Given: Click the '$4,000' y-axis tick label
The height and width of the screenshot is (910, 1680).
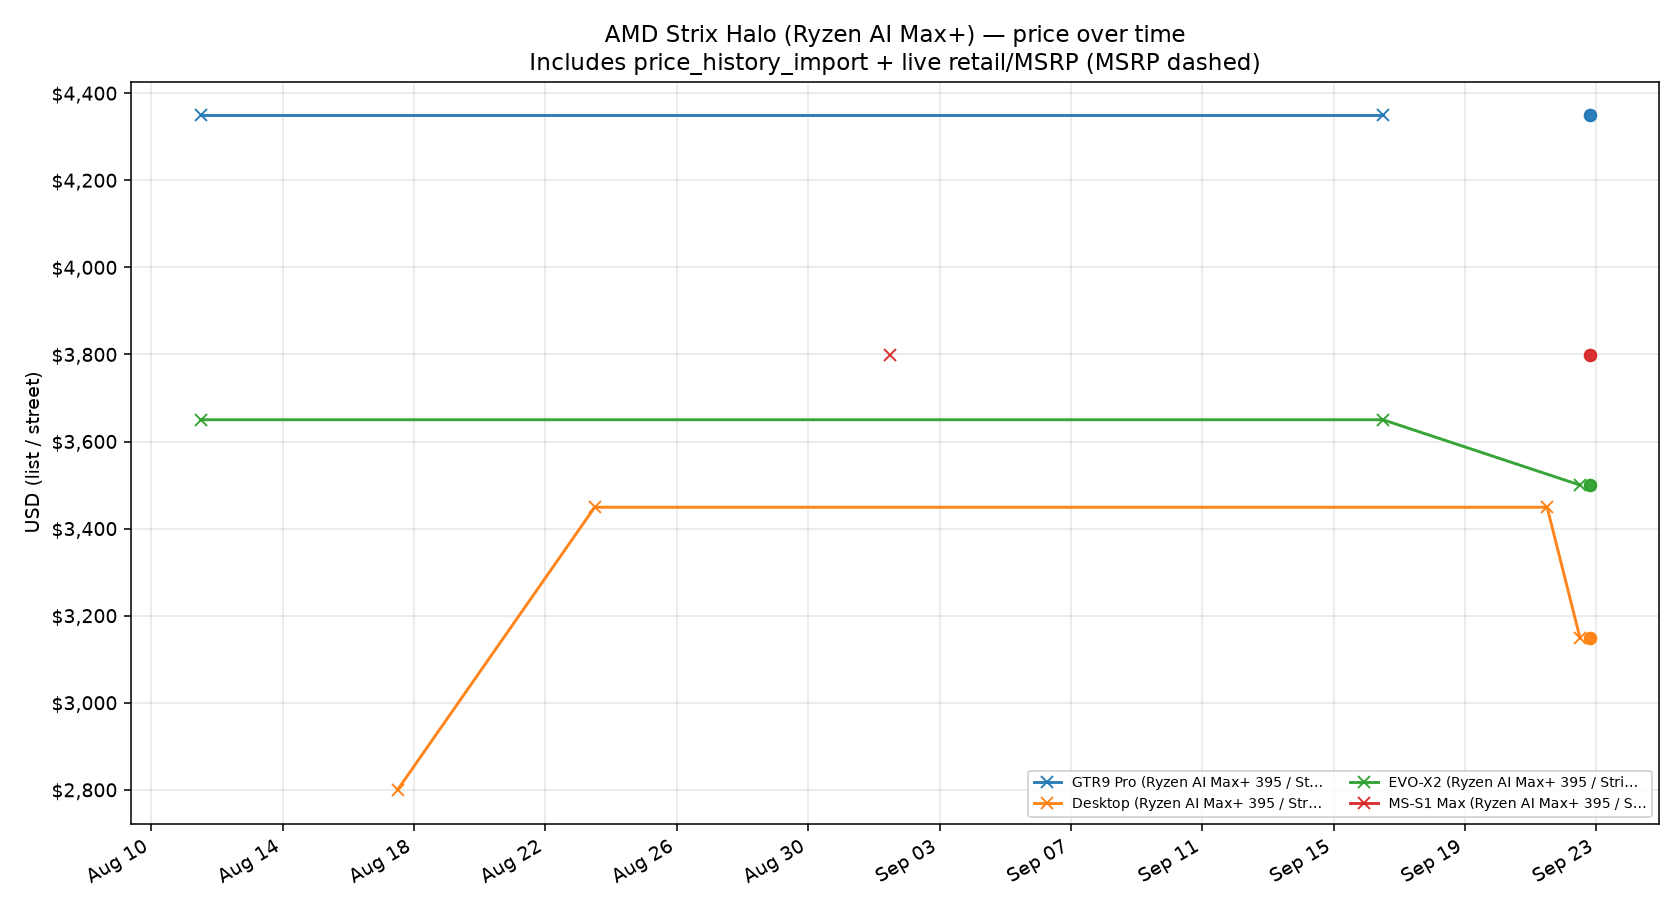Looking at the screenshot, I should [x=84, y=268].
